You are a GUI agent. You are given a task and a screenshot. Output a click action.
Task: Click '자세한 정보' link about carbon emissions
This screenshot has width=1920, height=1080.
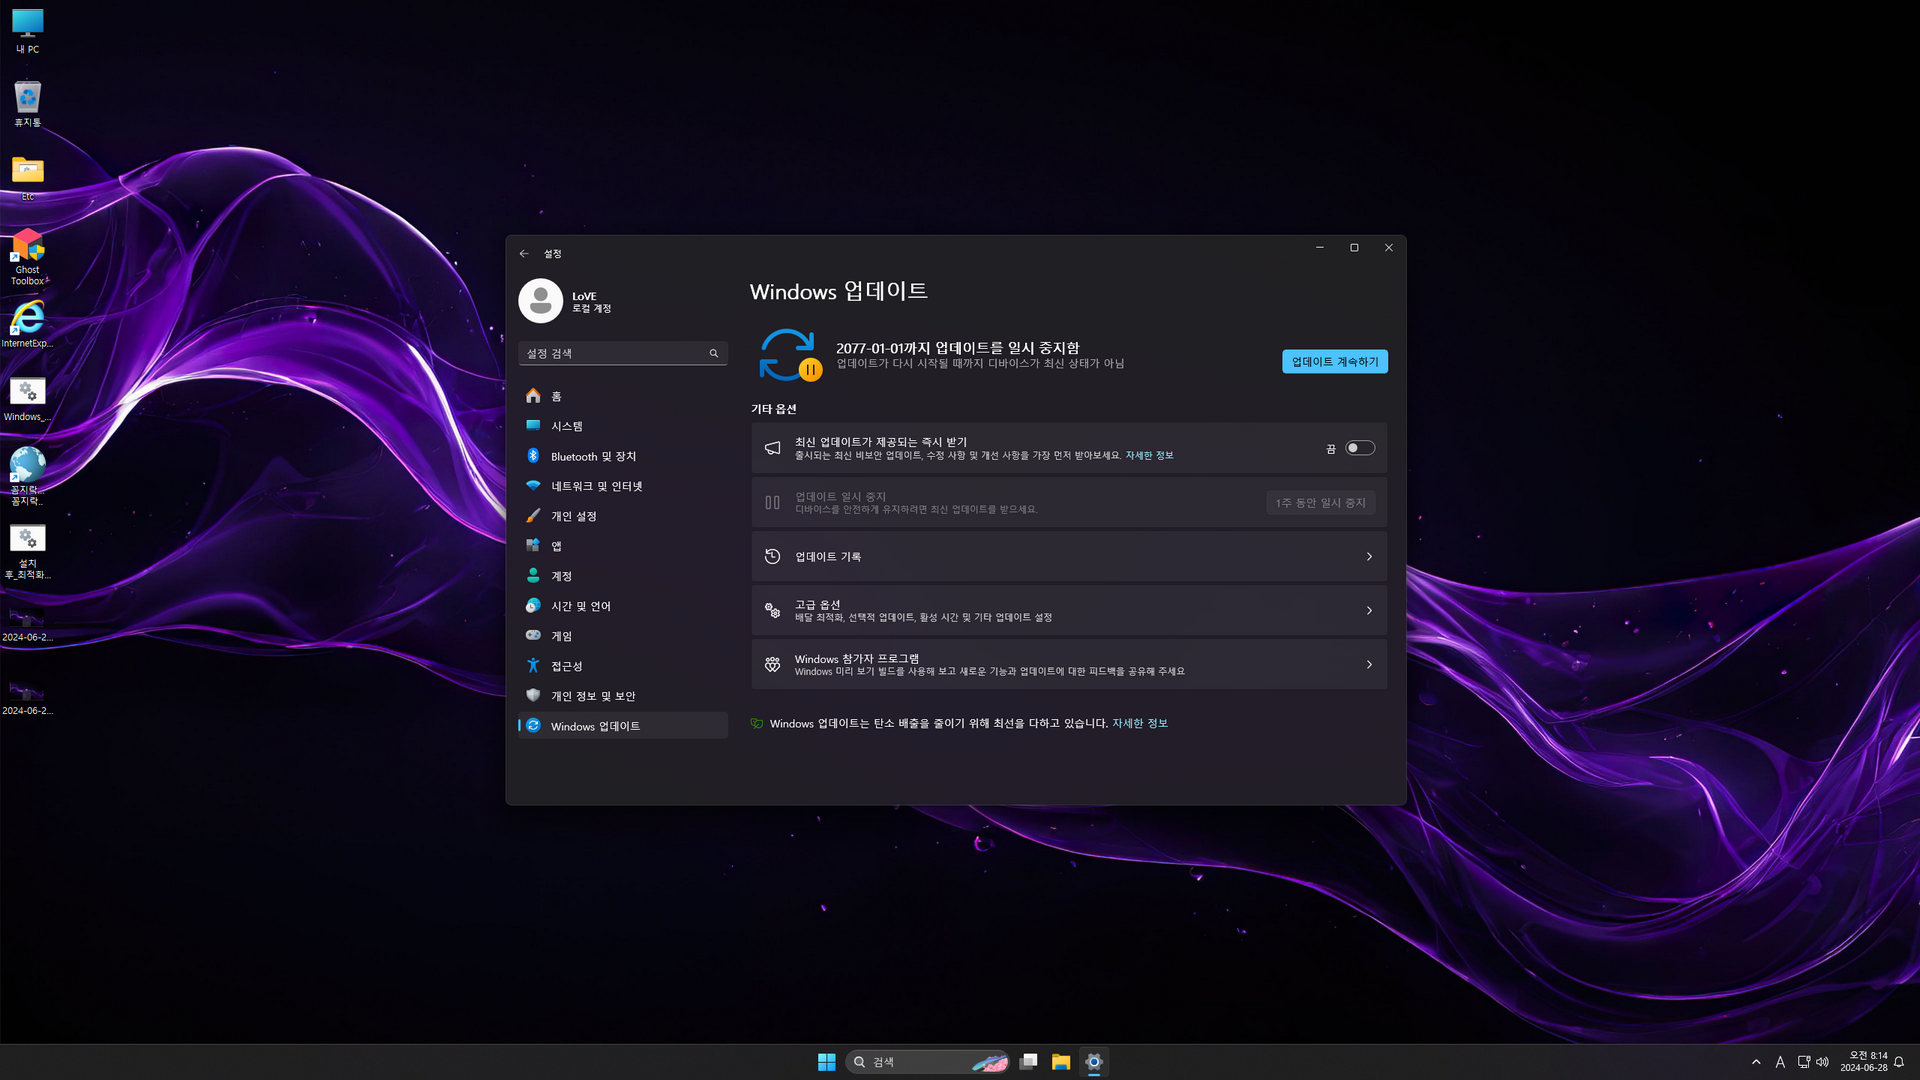[1139, 724]
